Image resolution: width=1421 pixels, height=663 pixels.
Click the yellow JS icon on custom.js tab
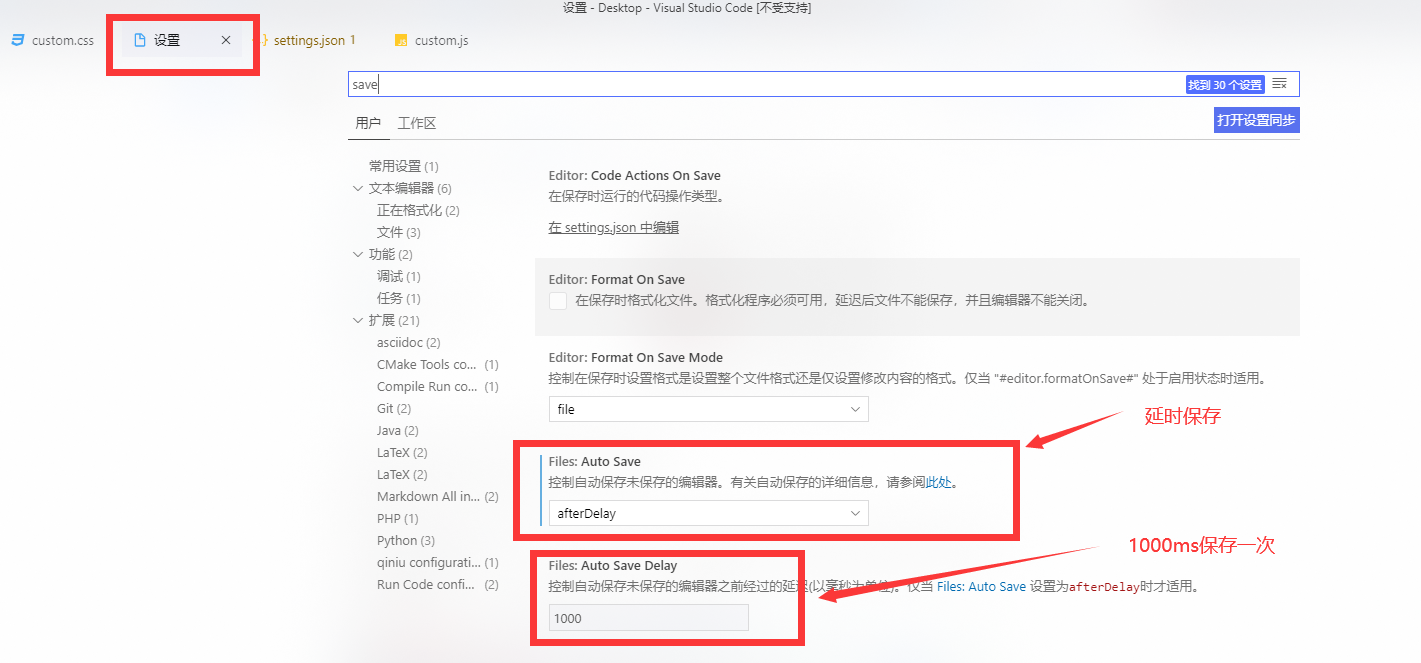401,40
